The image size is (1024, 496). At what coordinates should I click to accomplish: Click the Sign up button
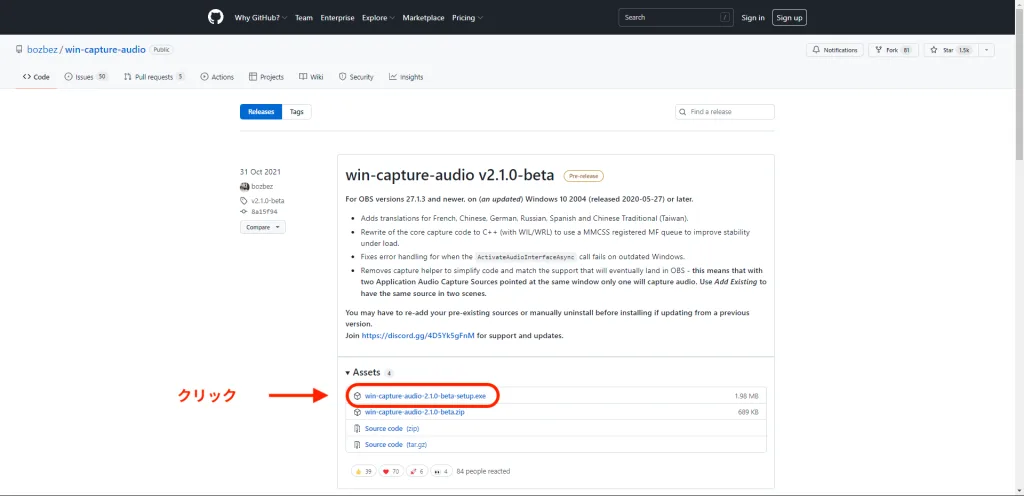coord(789,18)
